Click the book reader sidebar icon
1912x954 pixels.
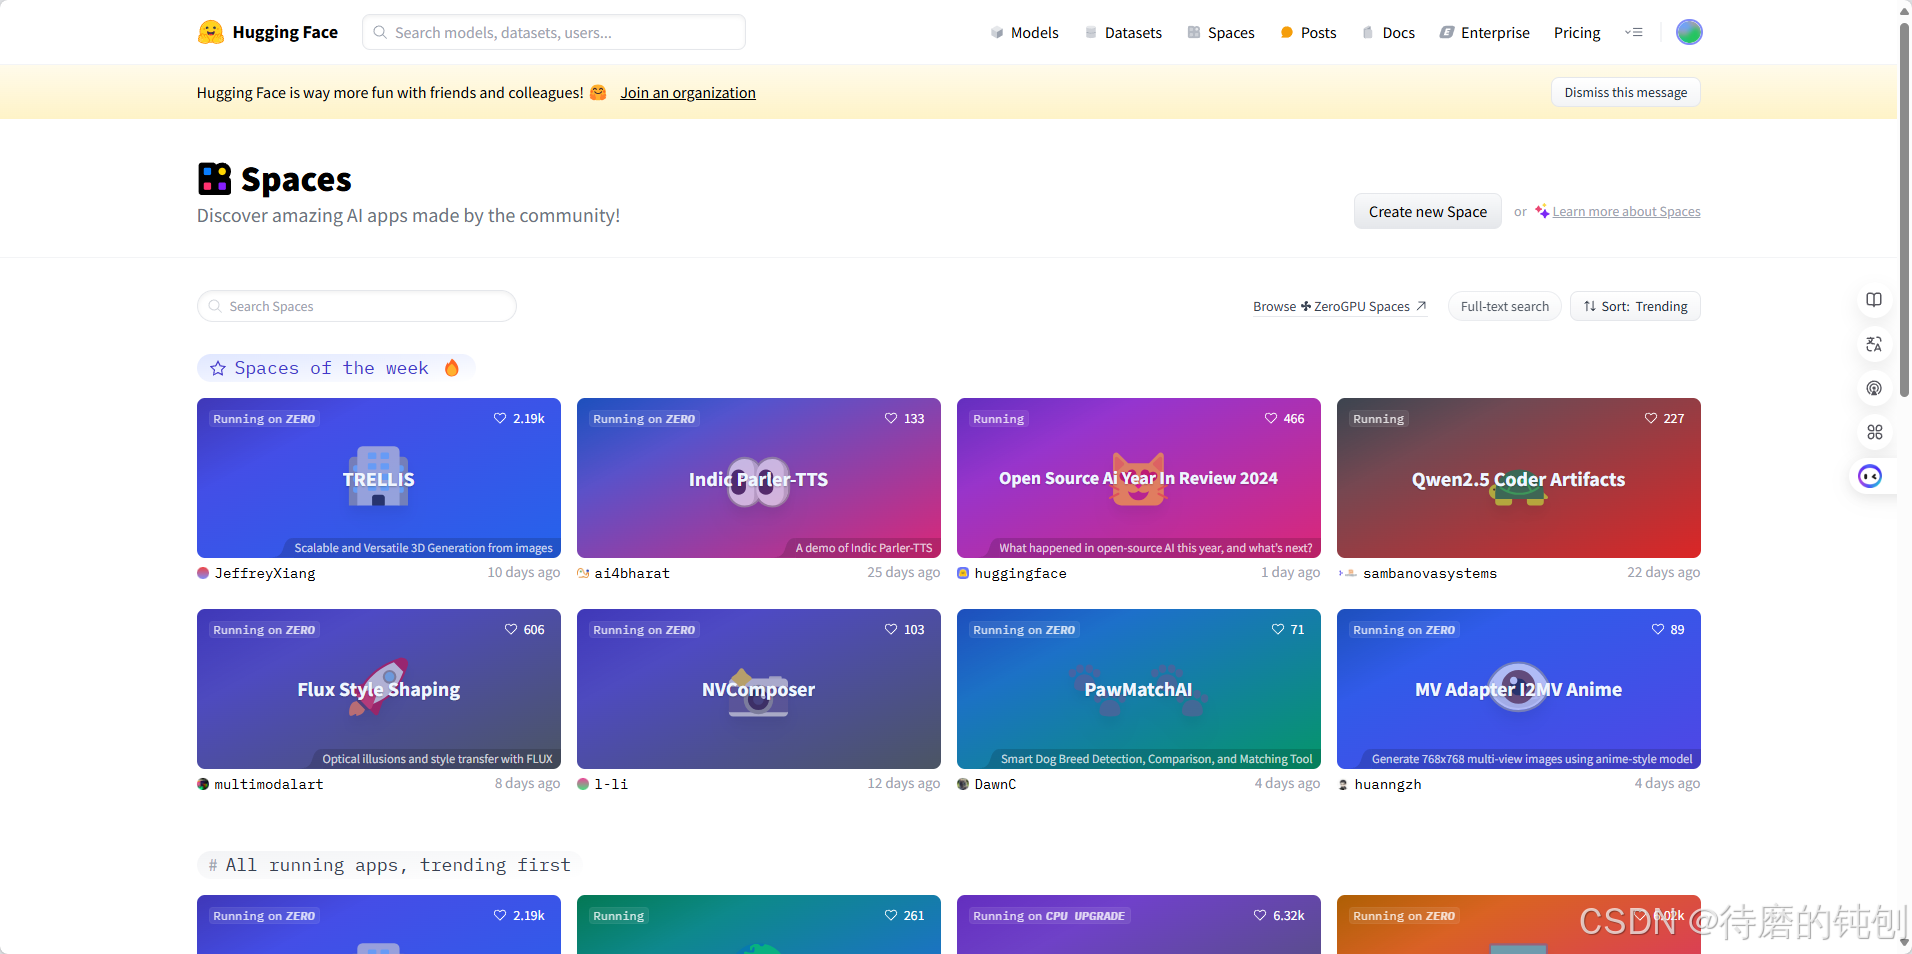(x=1874, y=300)
